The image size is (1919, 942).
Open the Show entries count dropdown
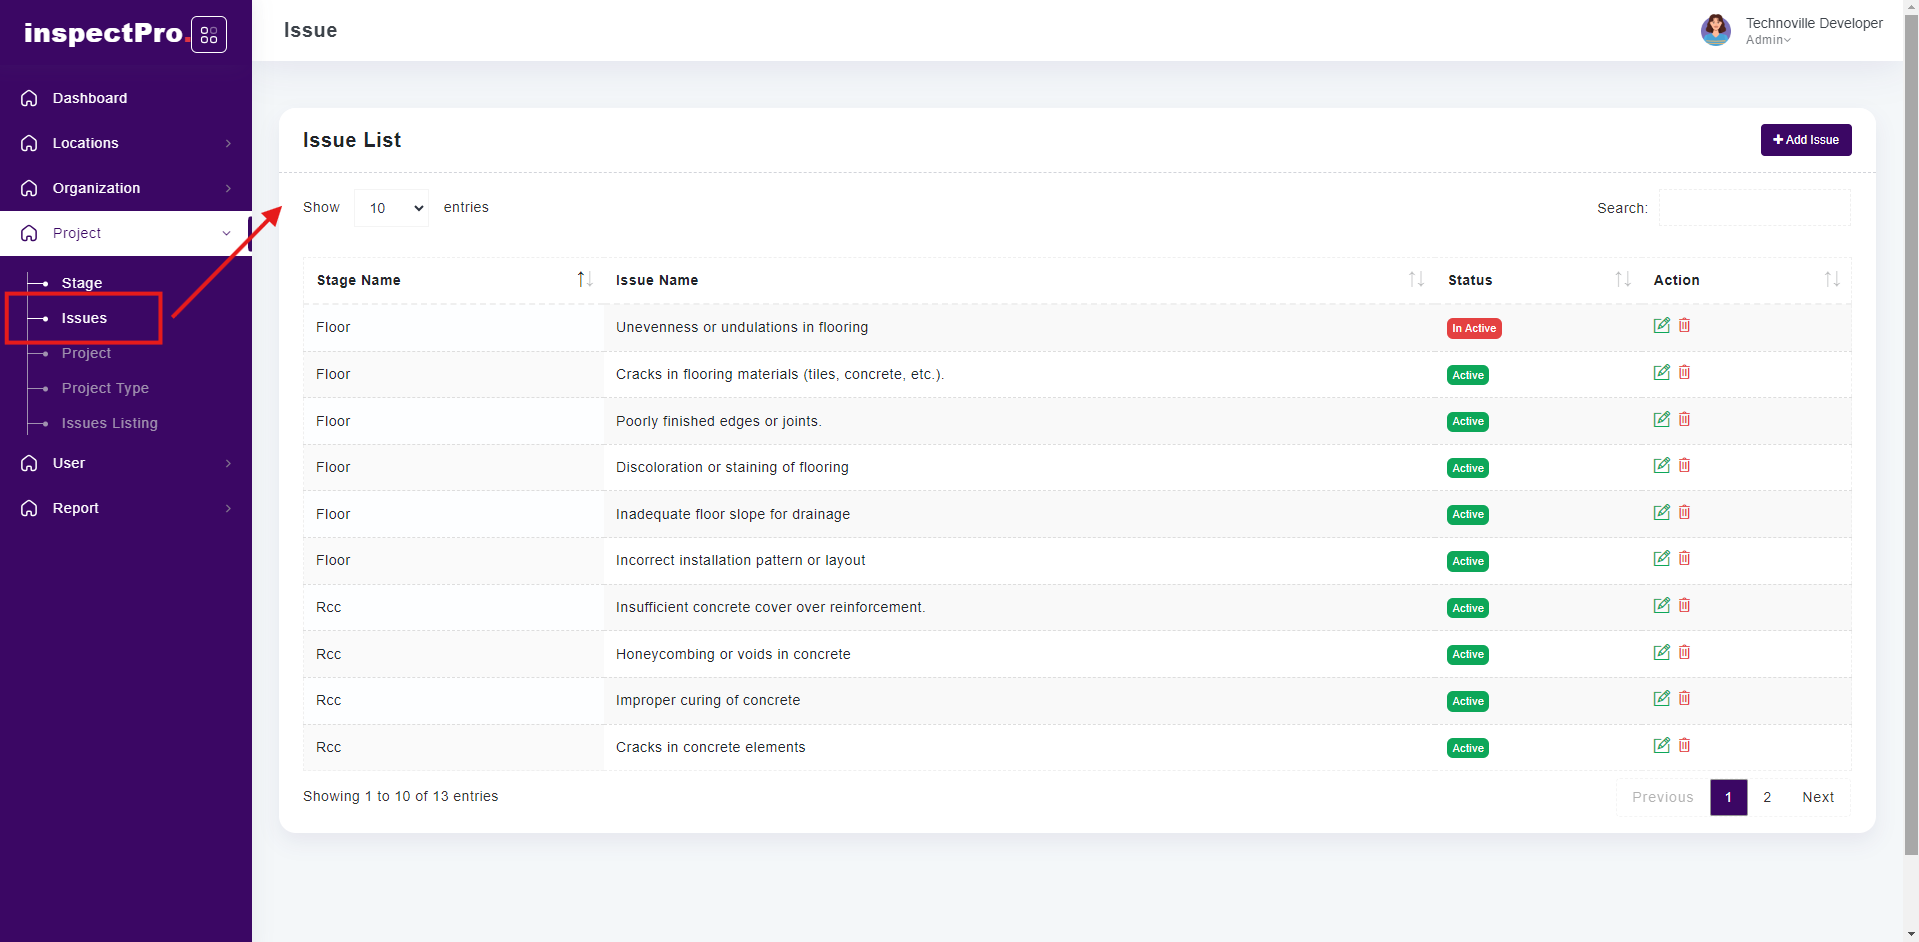[391, 208]
